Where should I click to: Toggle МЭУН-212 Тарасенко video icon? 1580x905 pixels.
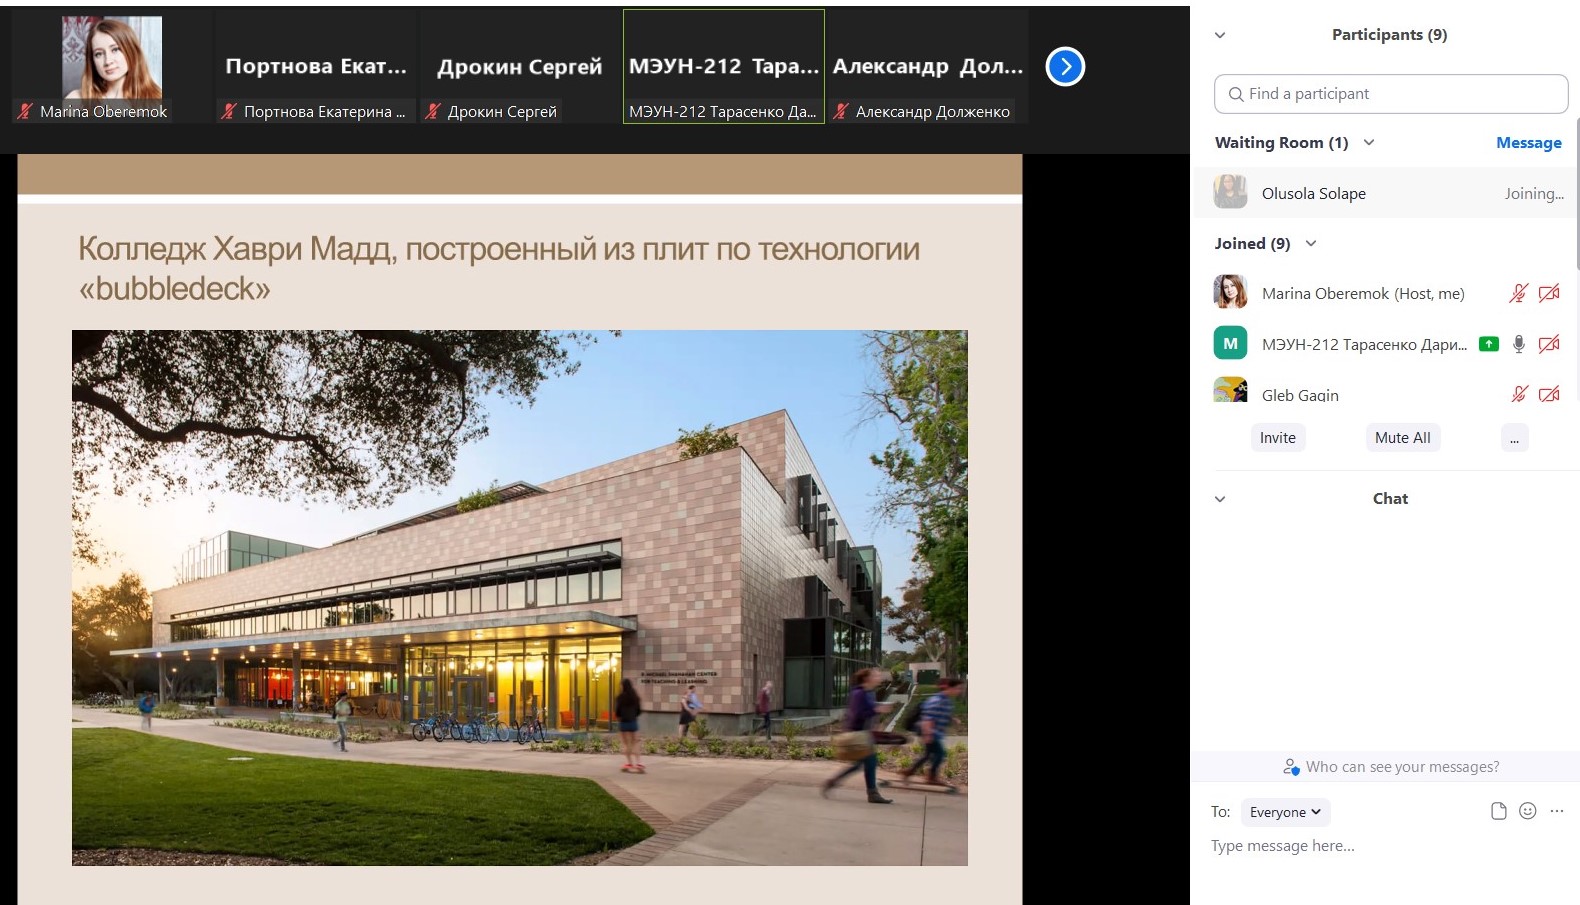(x=1549, y=344)
